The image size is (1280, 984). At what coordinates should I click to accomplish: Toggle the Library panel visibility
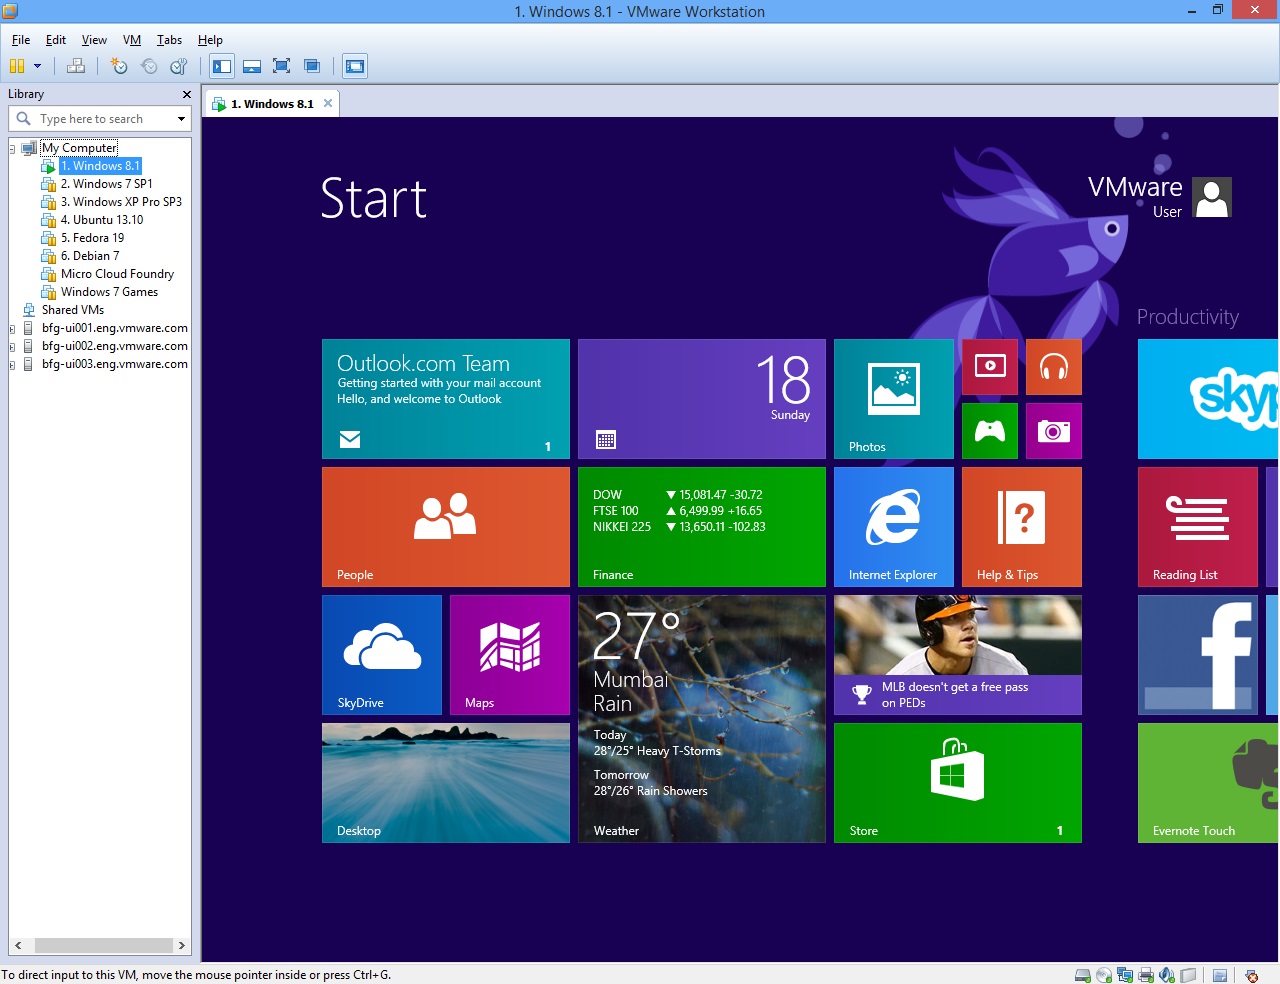tap(221, 66)
